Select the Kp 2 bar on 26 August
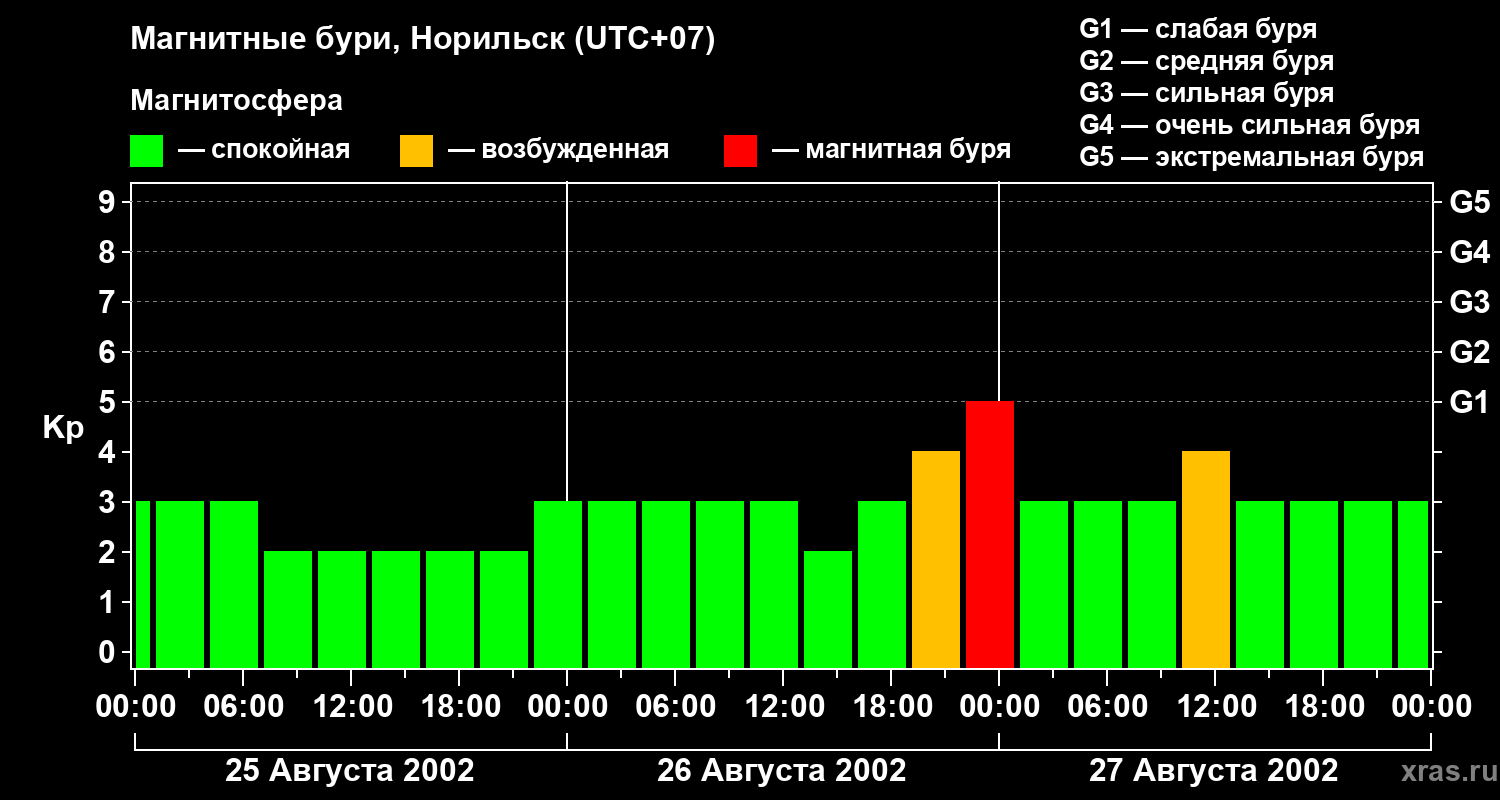The height and width of the screenshot is (800, 1500). click(x=828, y=610)
